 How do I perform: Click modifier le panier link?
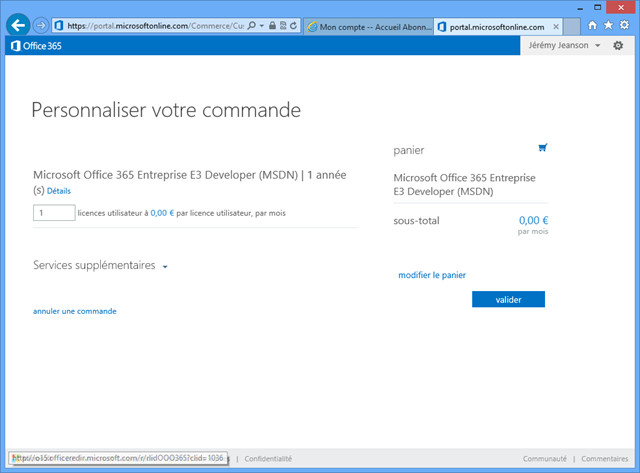pos(432,275)
